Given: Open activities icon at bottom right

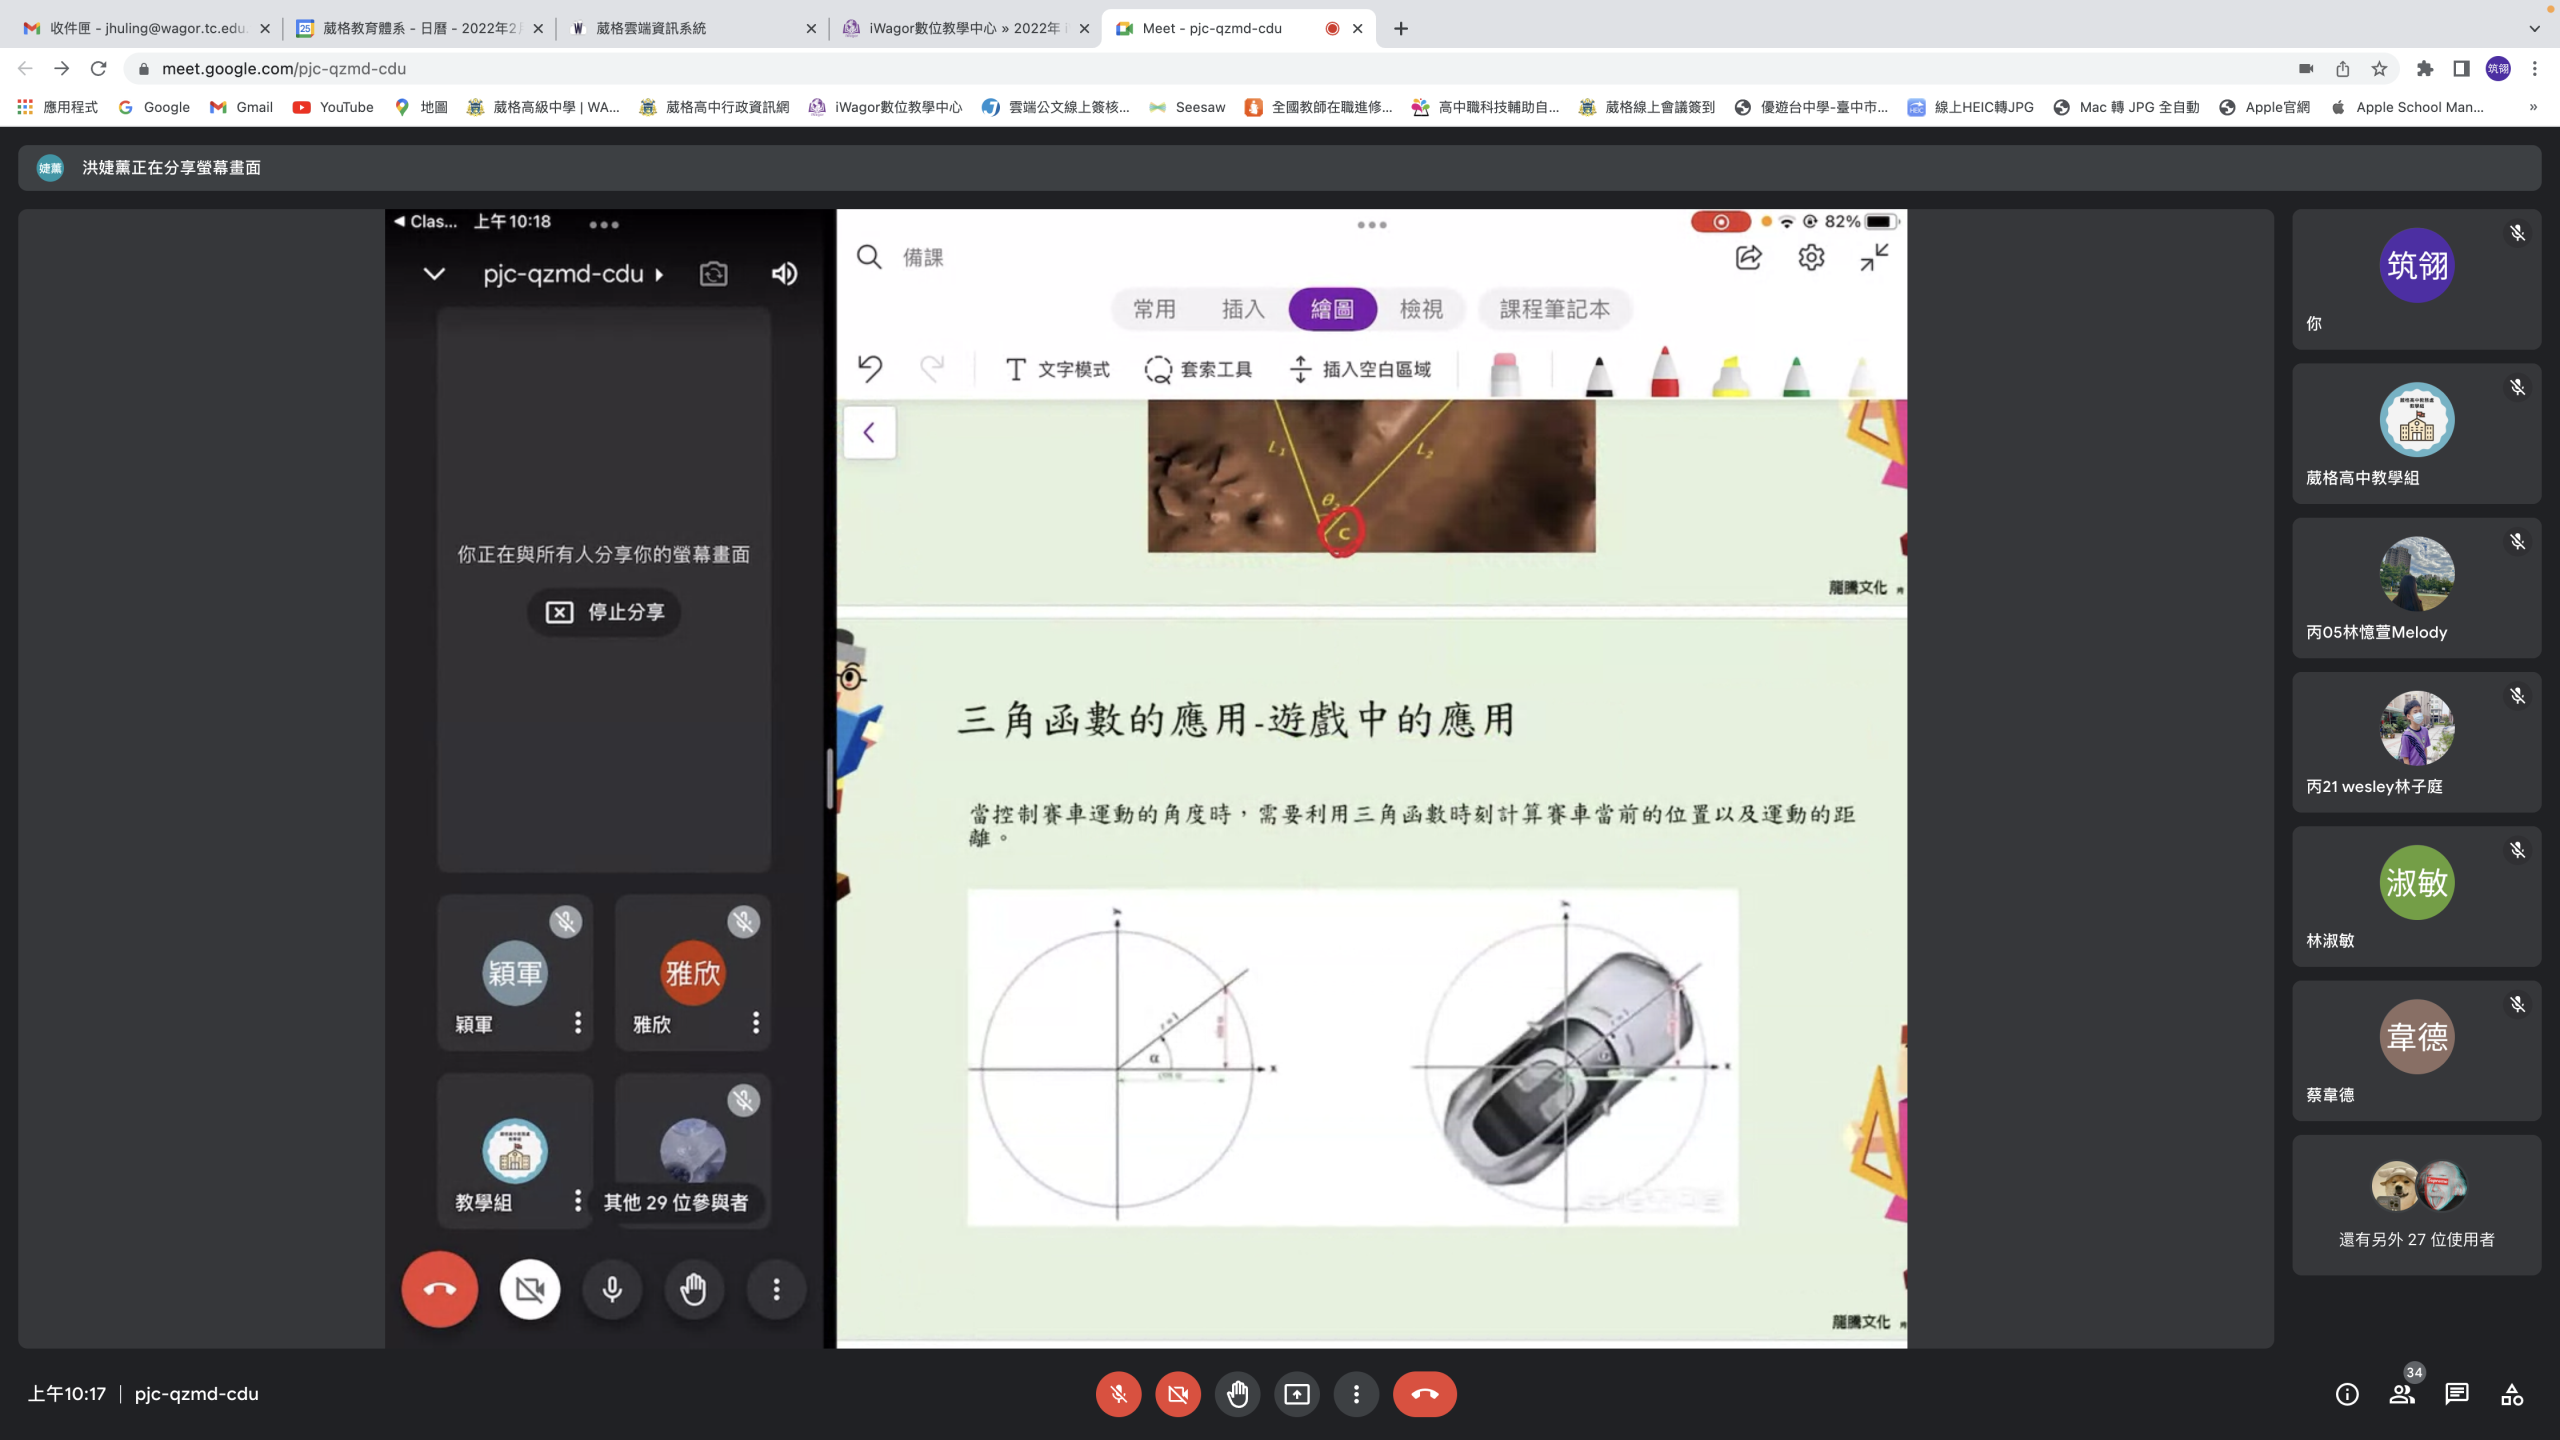Looking at the screenshot, I should pos(2512,1394).
